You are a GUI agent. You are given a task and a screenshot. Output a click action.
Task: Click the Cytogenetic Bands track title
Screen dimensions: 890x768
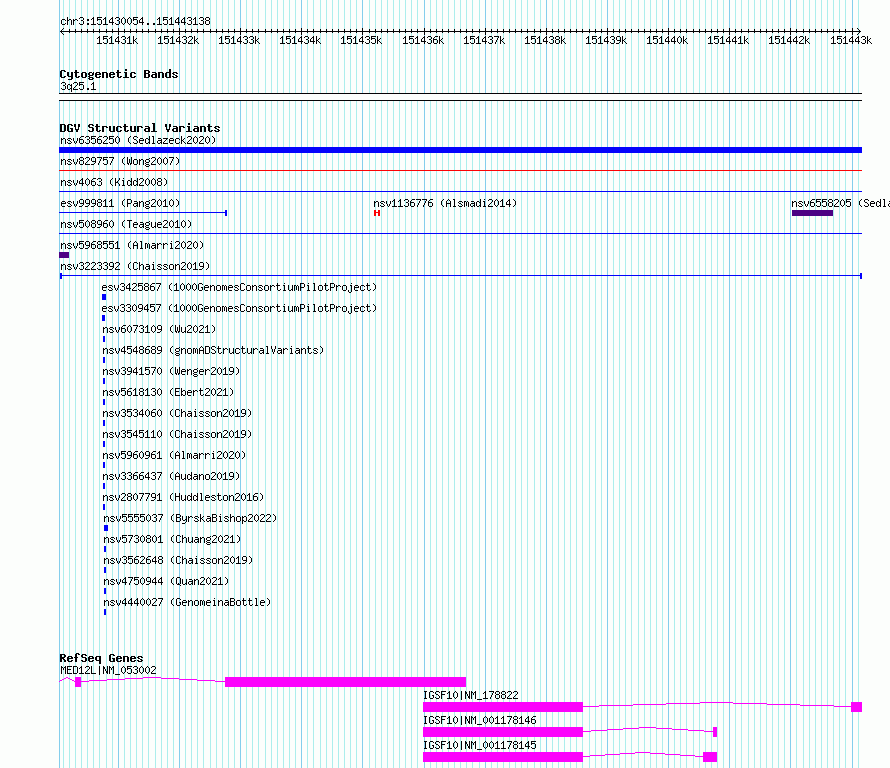[119, 74]
